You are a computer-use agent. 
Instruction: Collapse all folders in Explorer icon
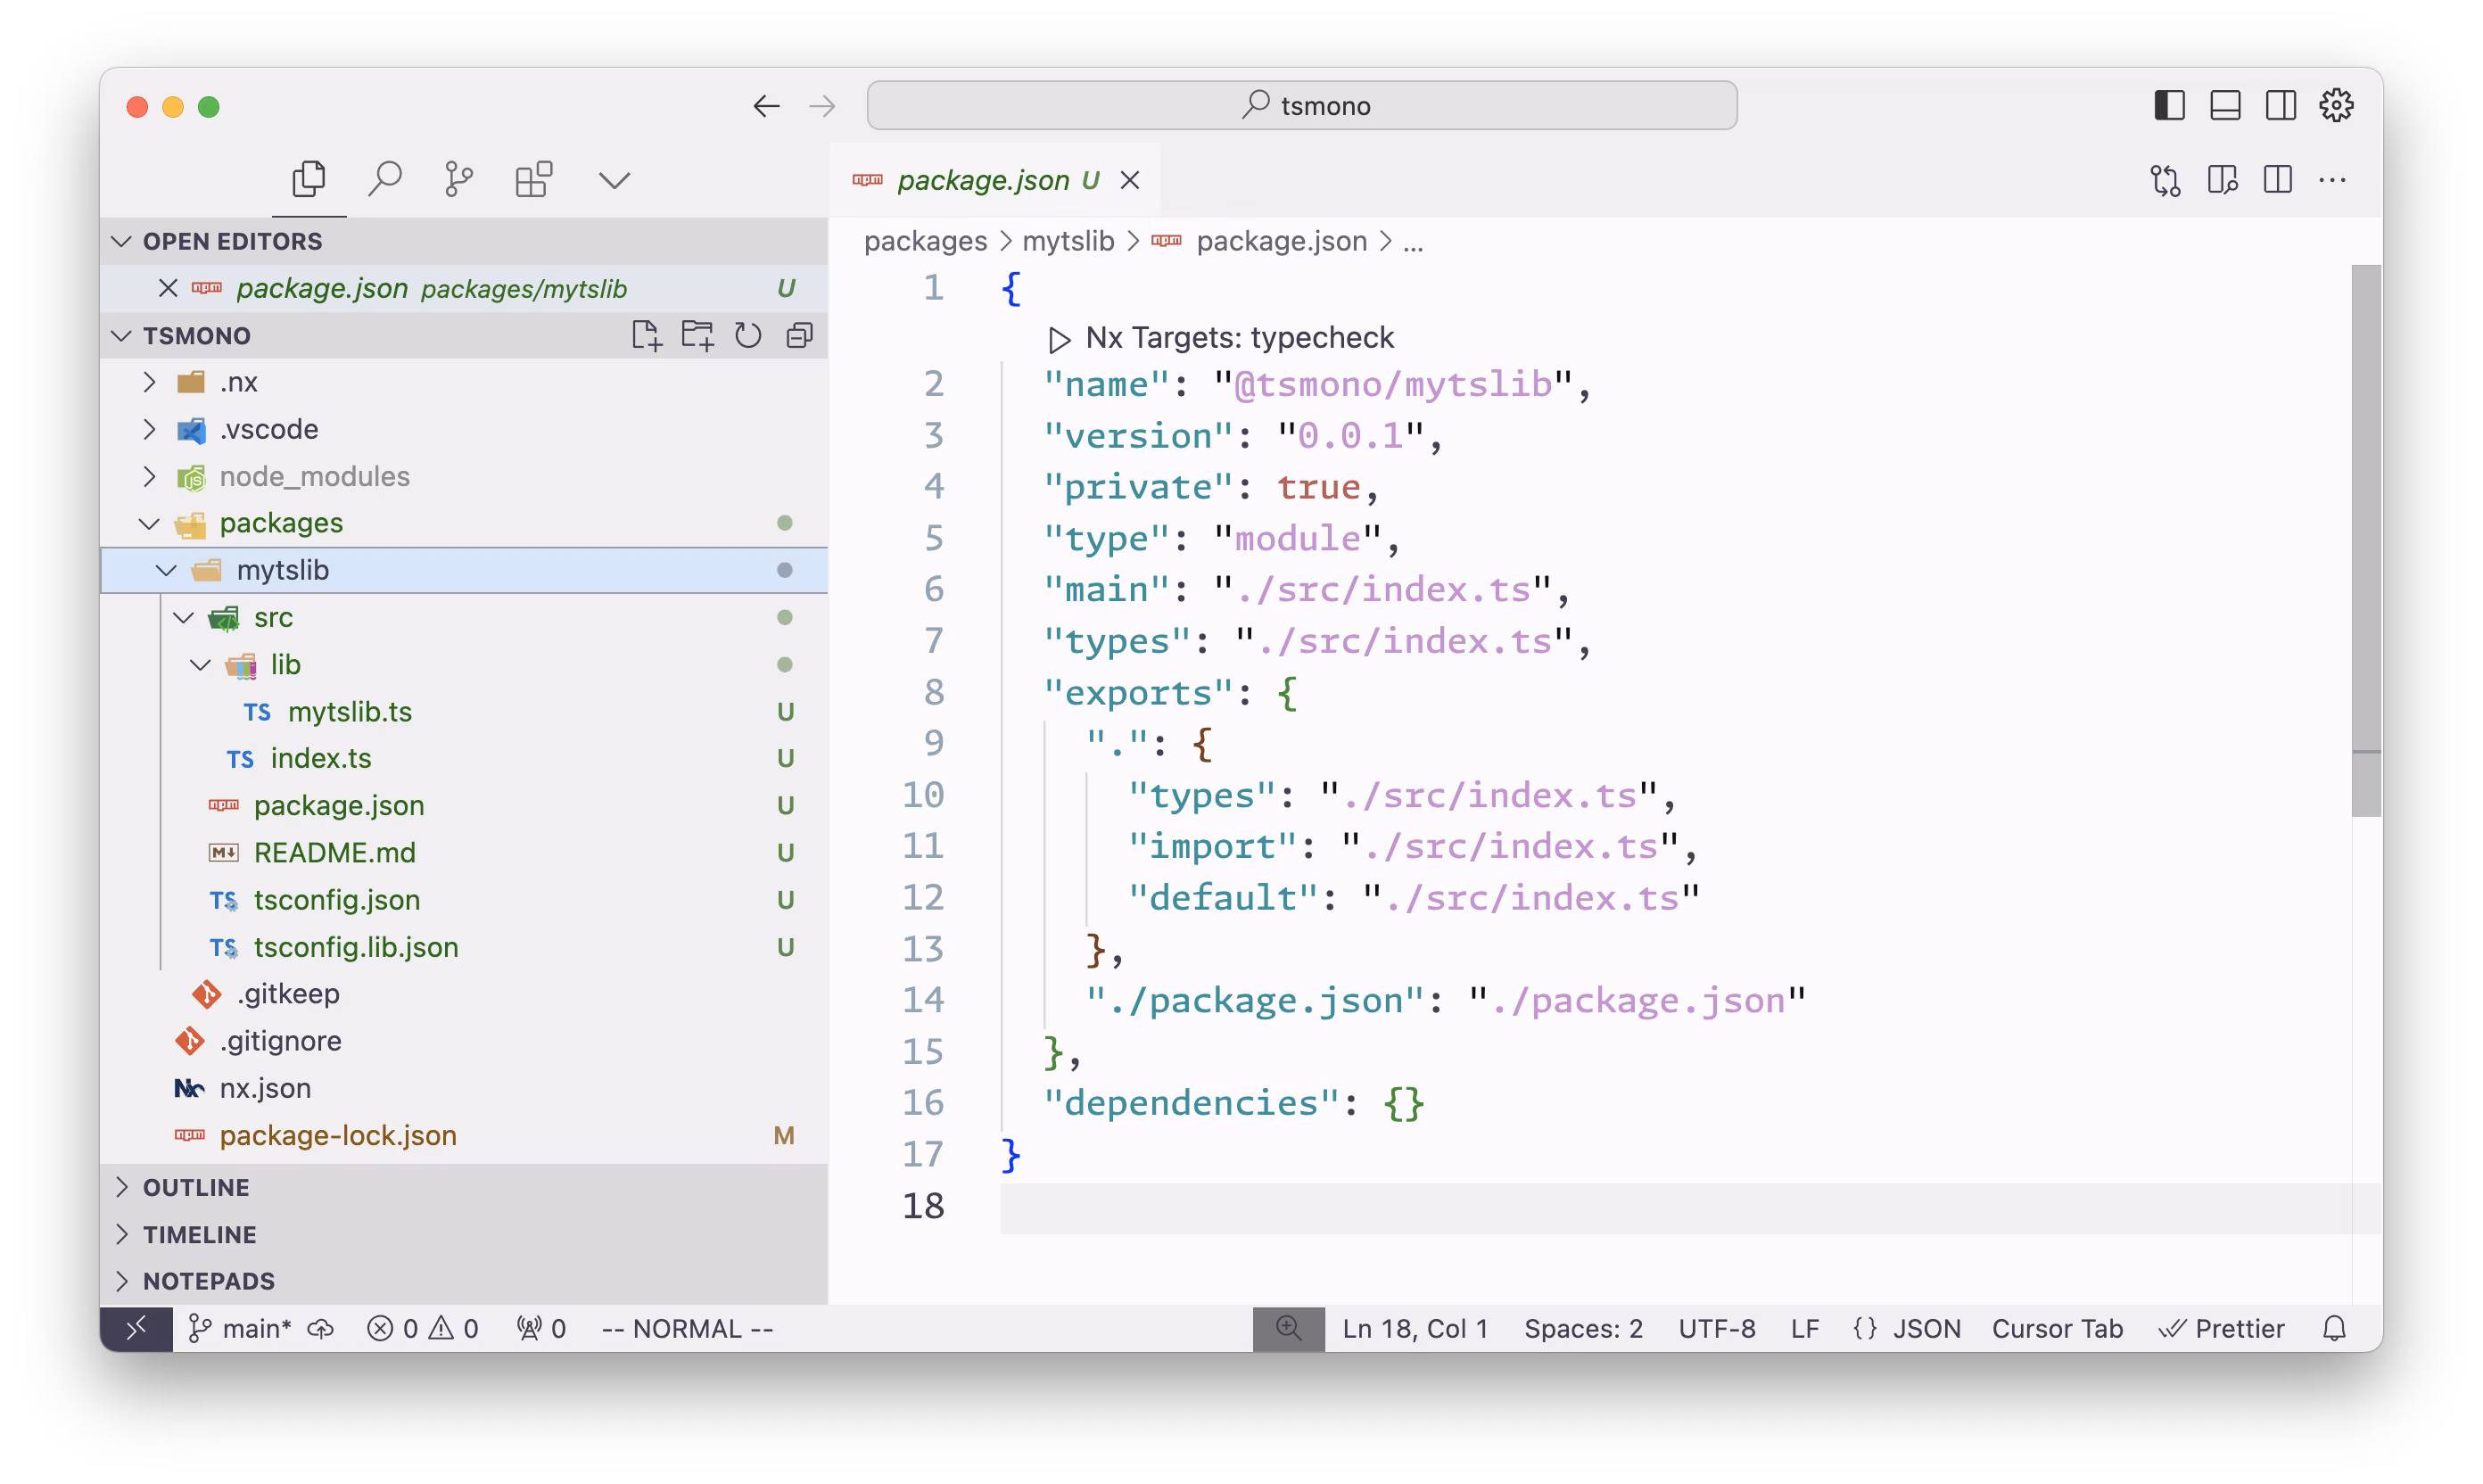pyautogui.click(x=799, y=335)
